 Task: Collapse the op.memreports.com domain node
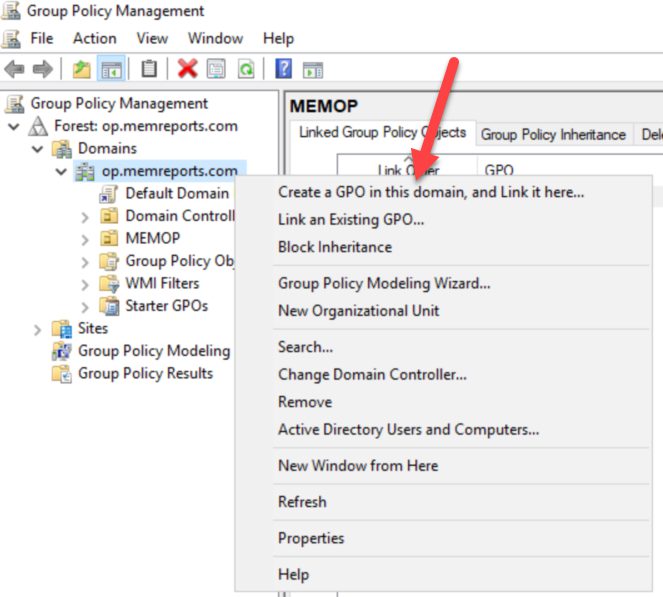tap(61, 171)
